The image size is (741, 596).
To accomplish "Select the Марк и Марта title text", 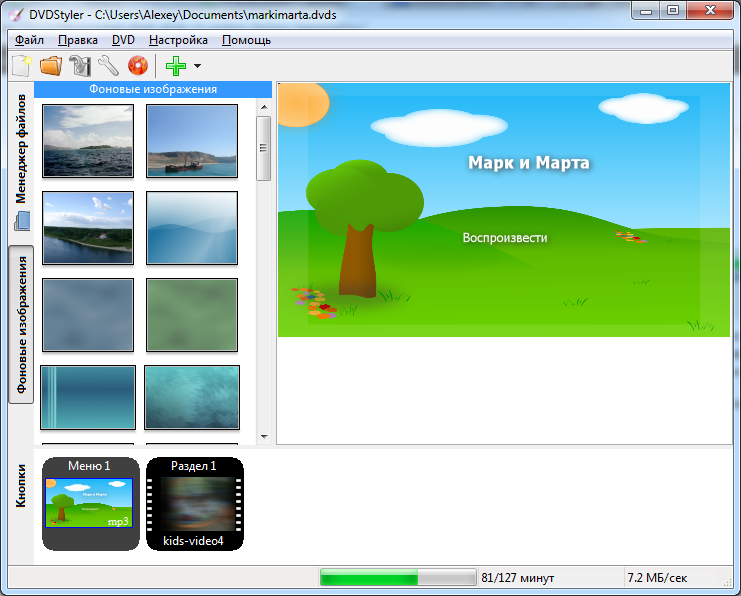I will (x=529, y=163).
